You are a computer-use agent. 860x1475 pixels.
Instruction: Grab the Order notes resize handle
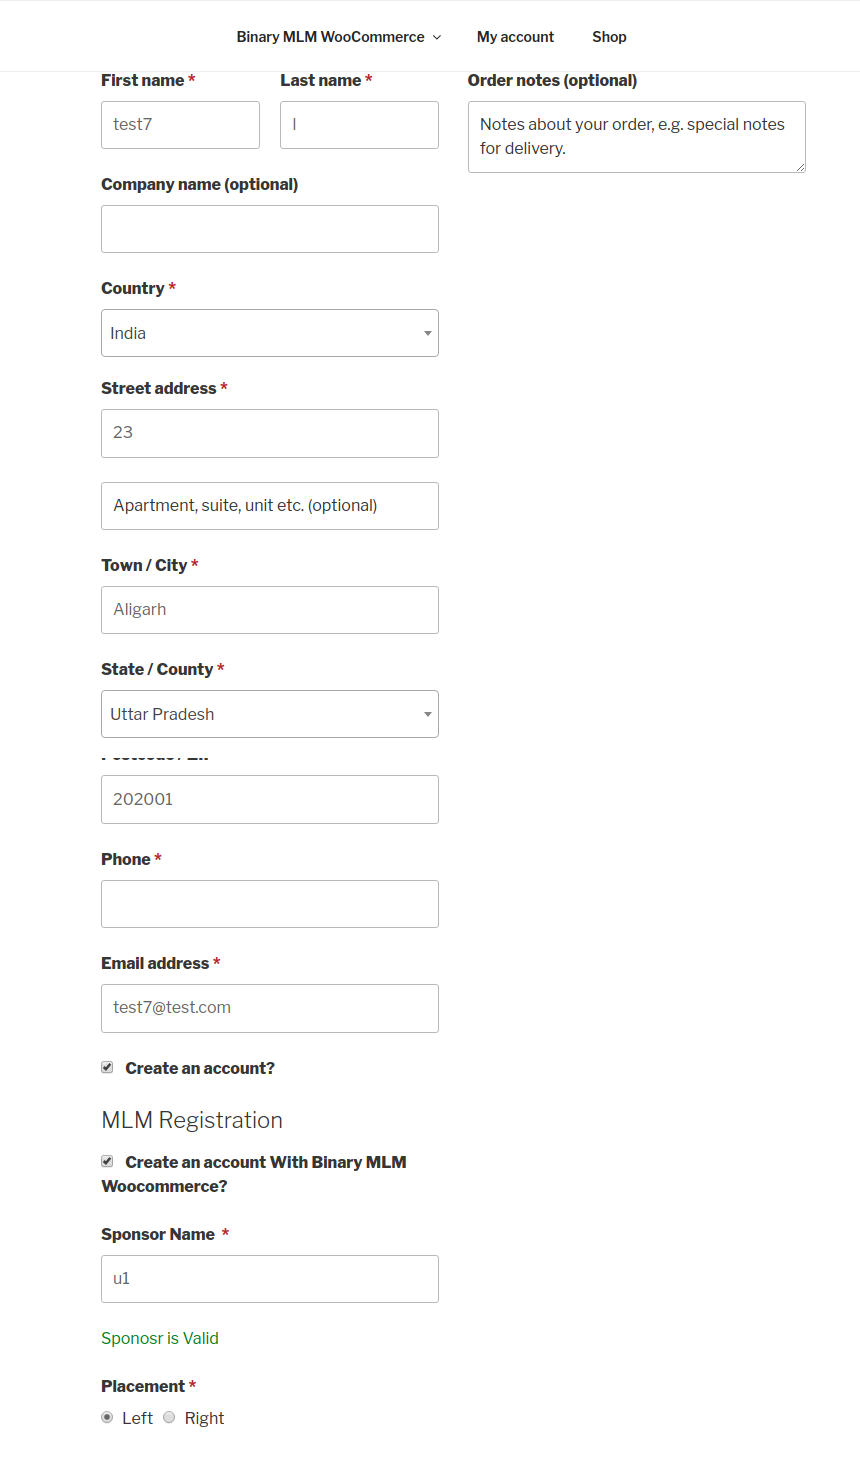pos(800,167)
